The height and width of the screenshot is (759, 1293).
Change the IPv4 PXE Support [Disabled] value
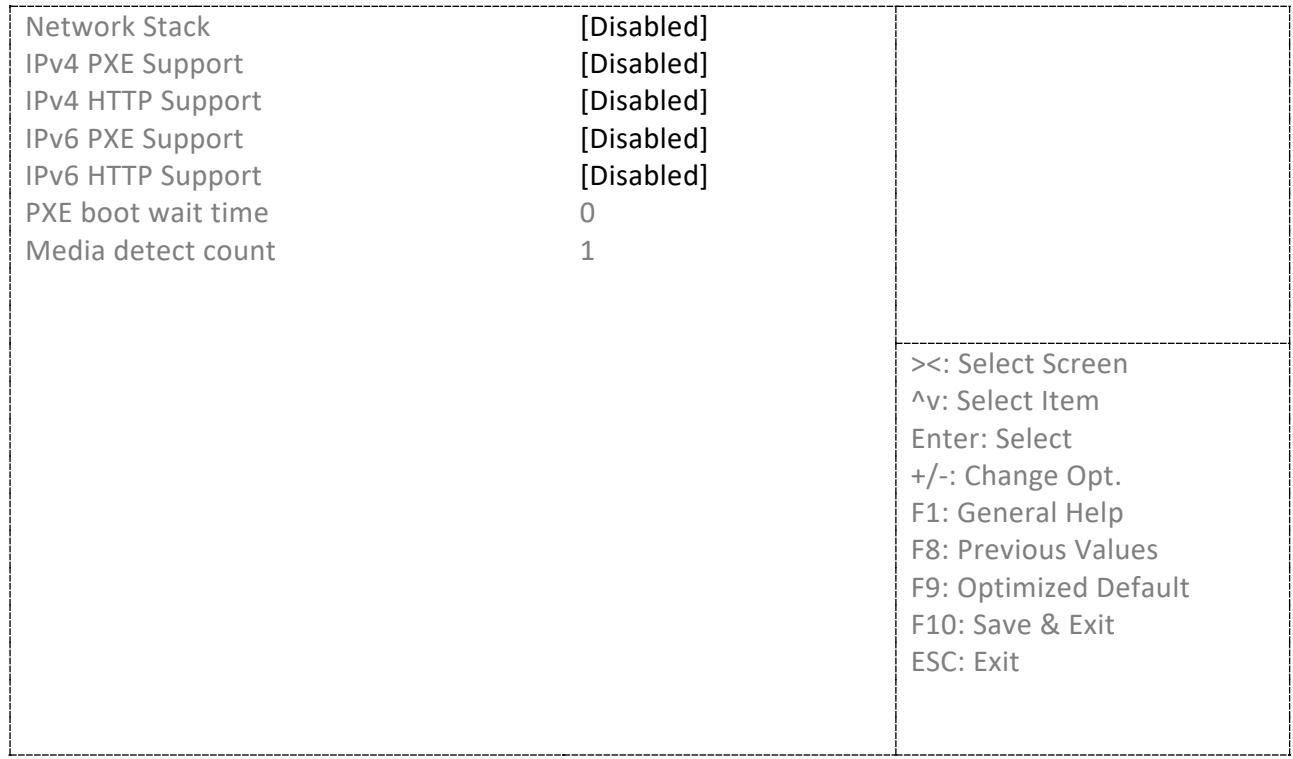(644, 63)
